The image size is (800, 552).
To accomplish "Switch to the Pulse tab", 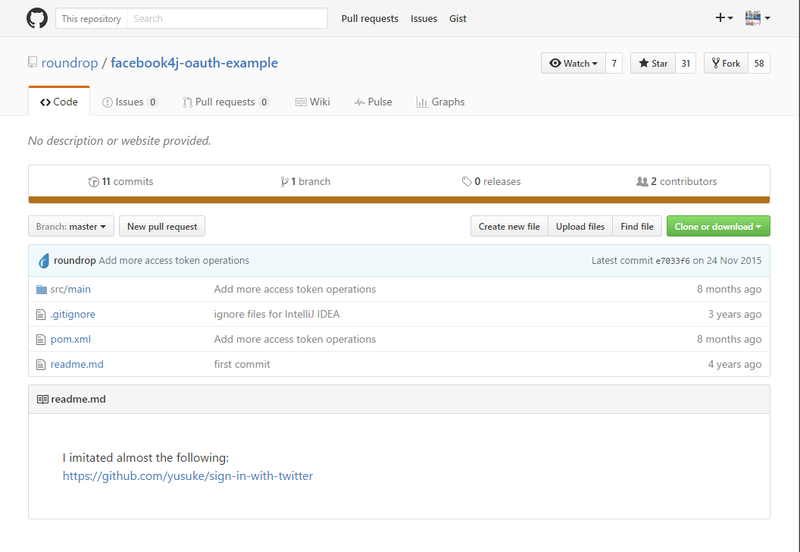I will coord(373,102).
